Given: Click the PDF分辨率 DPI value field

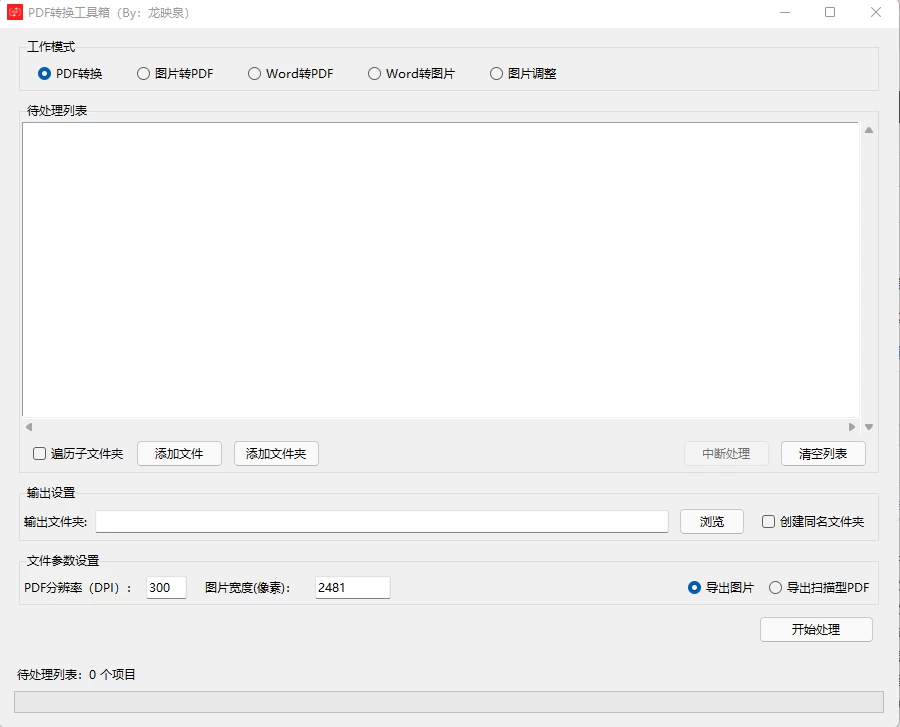Looking at the screenshot, I should click(165, 587).
